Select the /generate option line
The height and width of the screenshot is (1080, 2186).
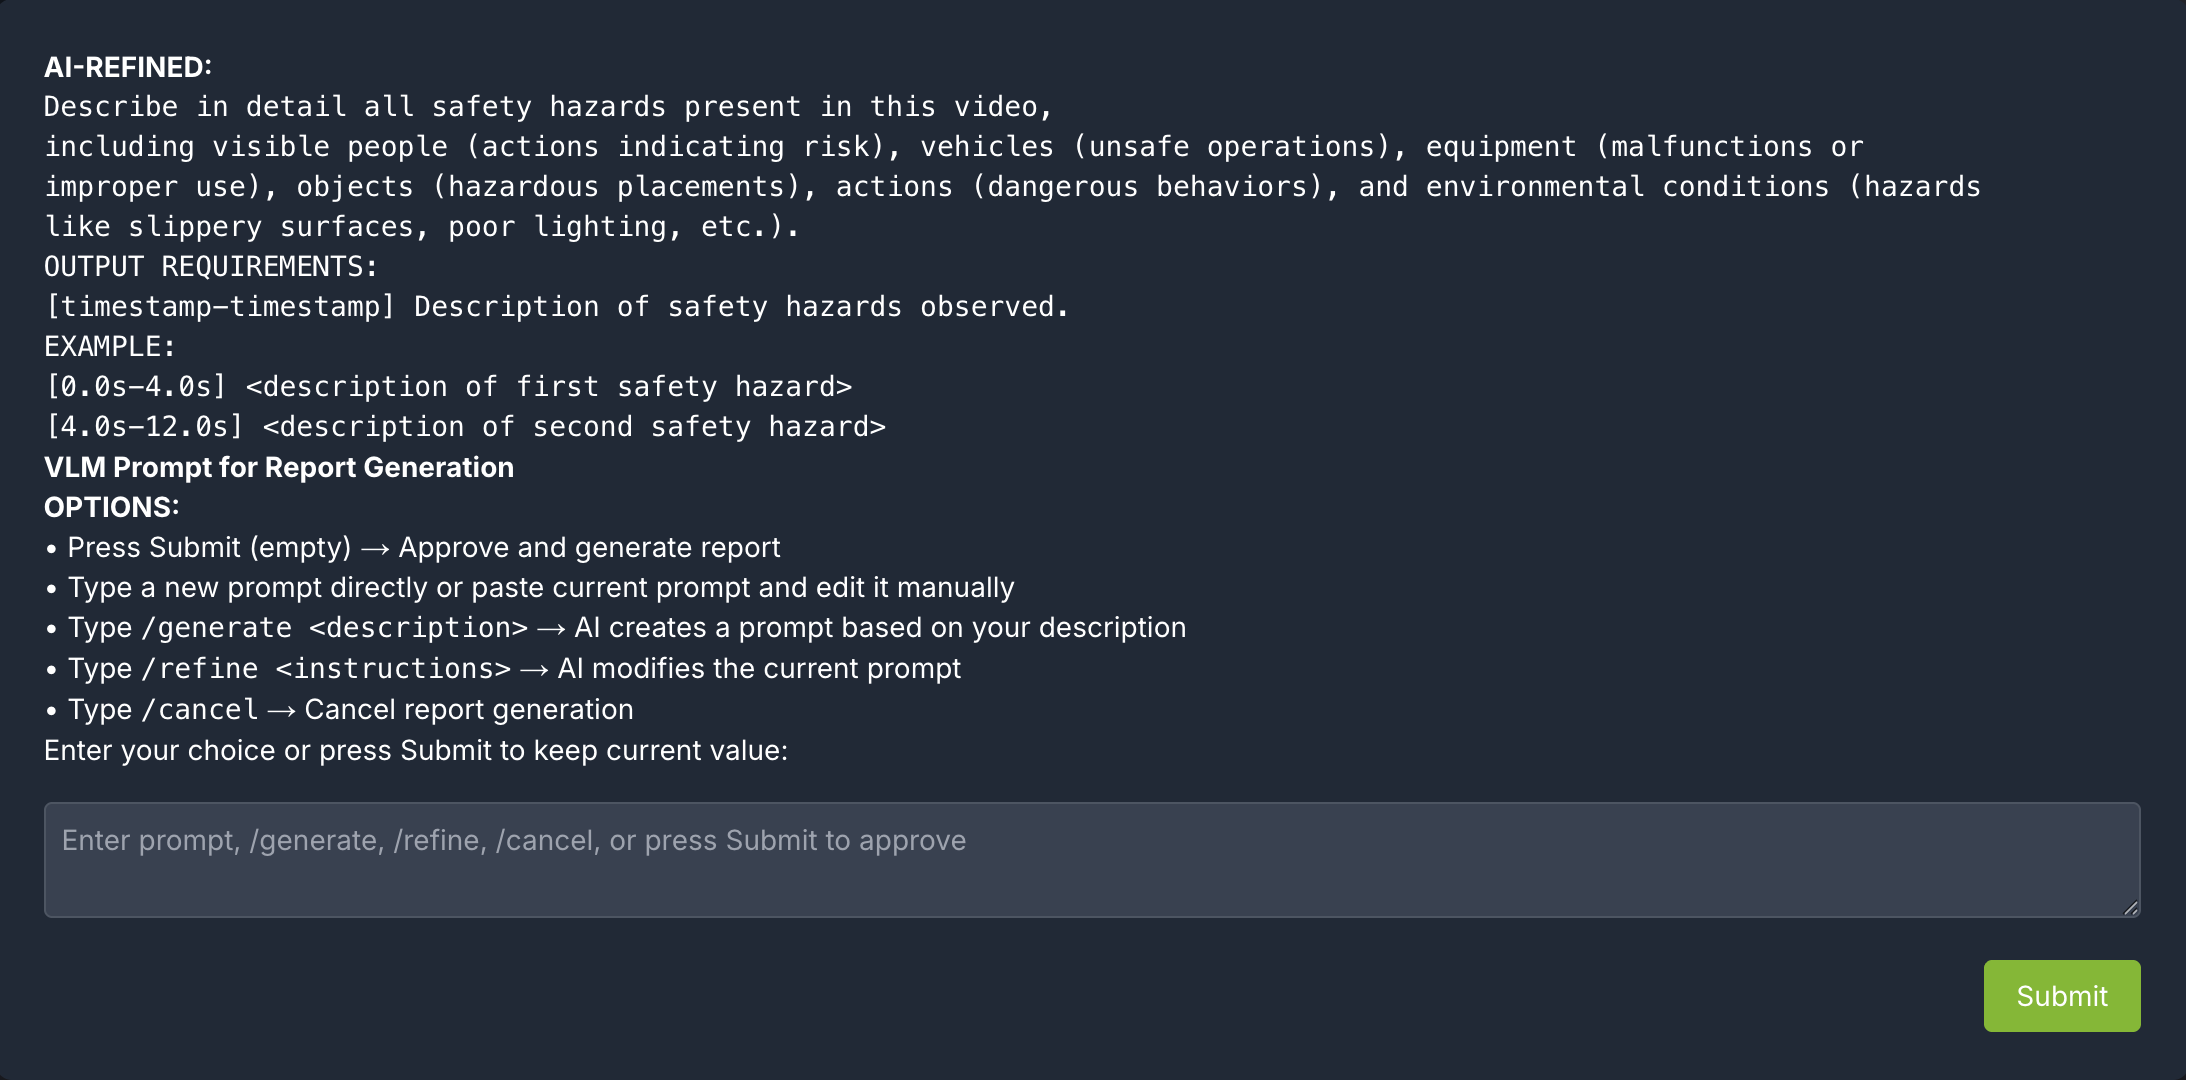click(x=627, y=627)
